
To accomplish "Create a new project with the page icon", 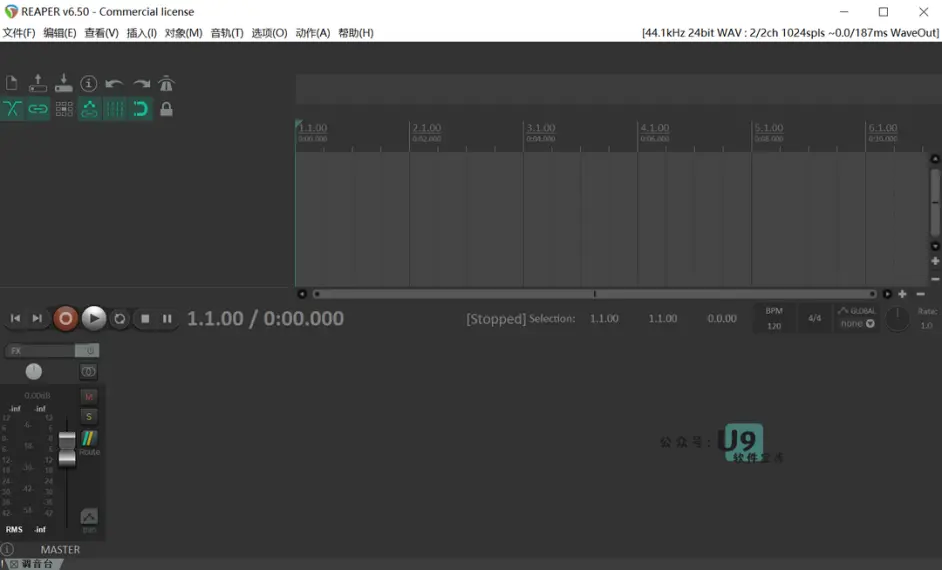I will (x=11, y=83).
